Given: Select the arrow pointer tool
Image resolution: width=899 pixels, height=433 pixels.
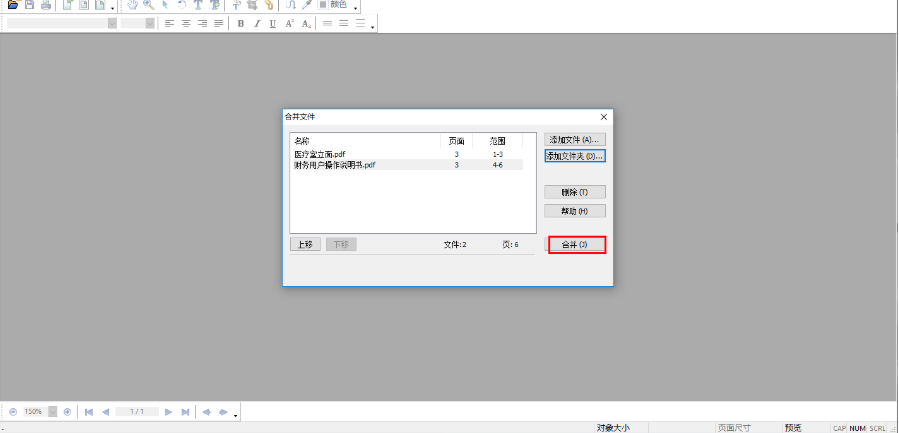Looking at the screenshot, I should coord(165,5).
